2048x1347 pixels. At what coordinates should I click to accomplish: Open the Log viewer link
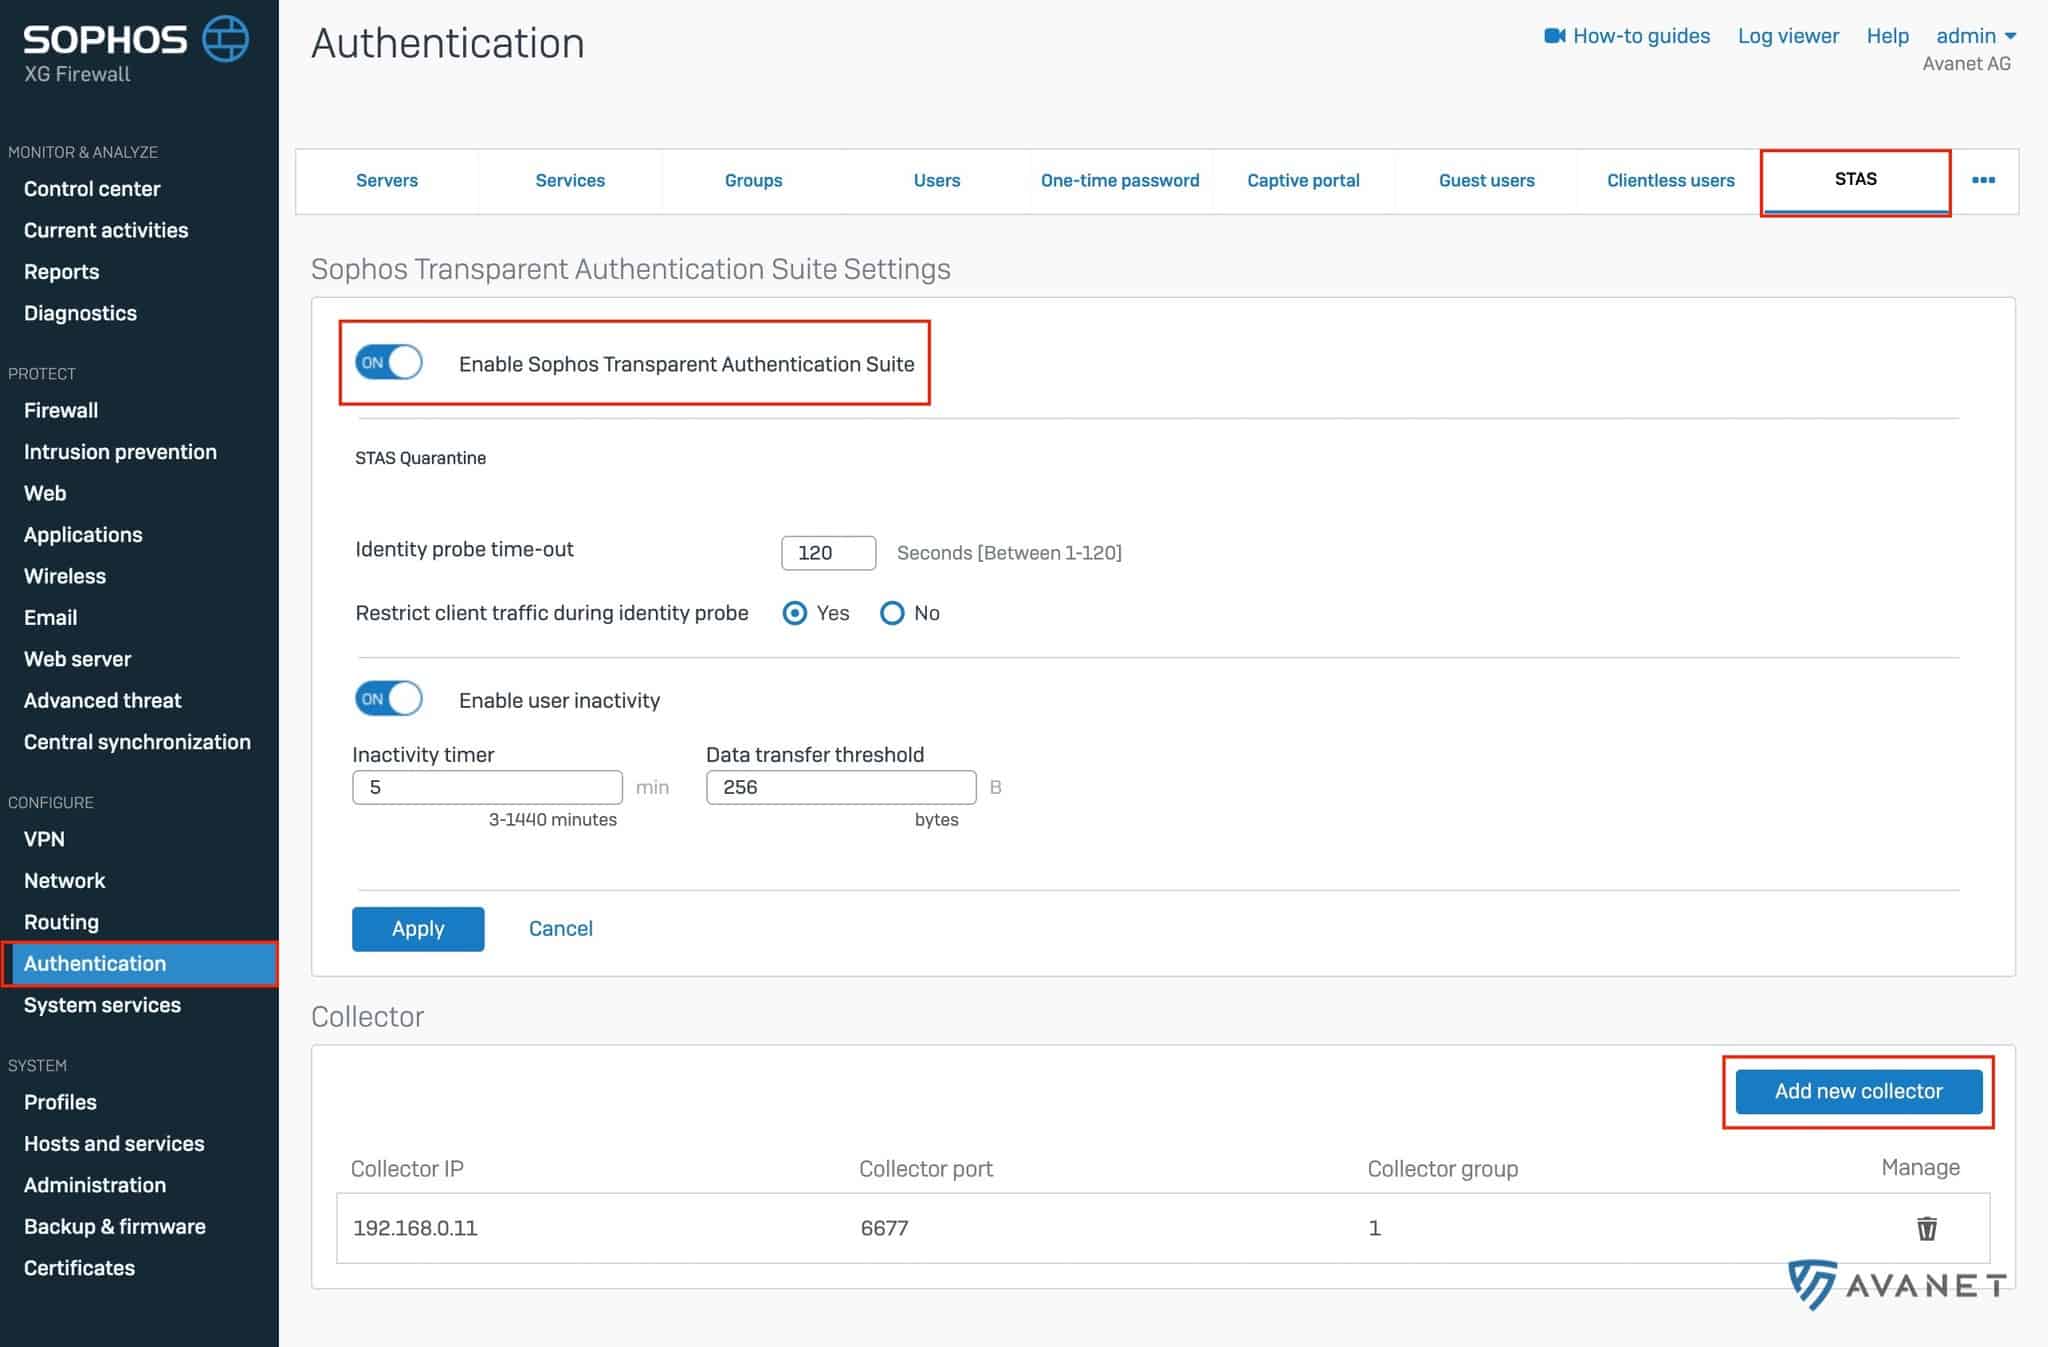pos(1788,36)
